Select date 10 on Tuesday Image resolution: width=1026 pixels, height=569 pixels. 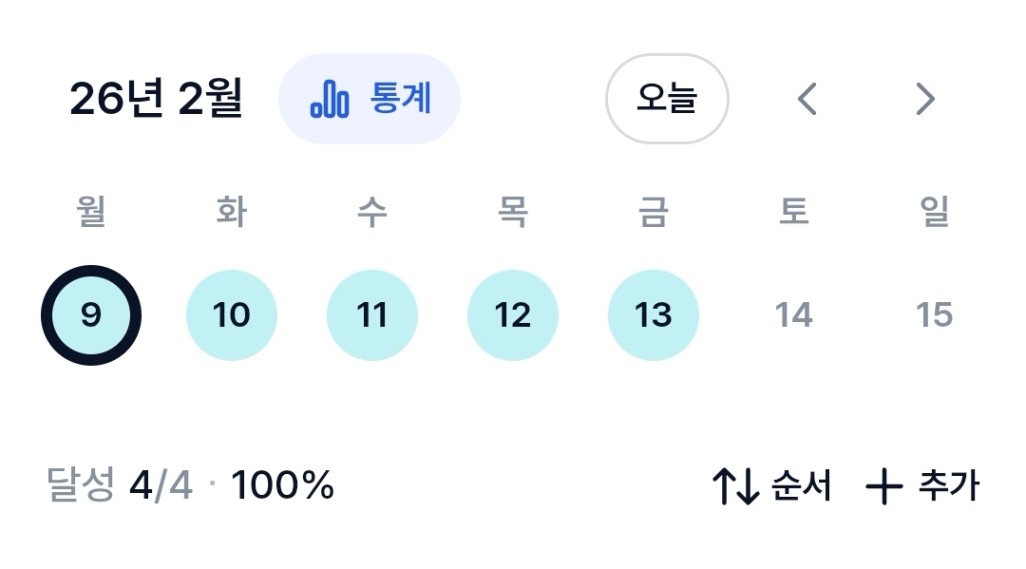click(231, 315)
